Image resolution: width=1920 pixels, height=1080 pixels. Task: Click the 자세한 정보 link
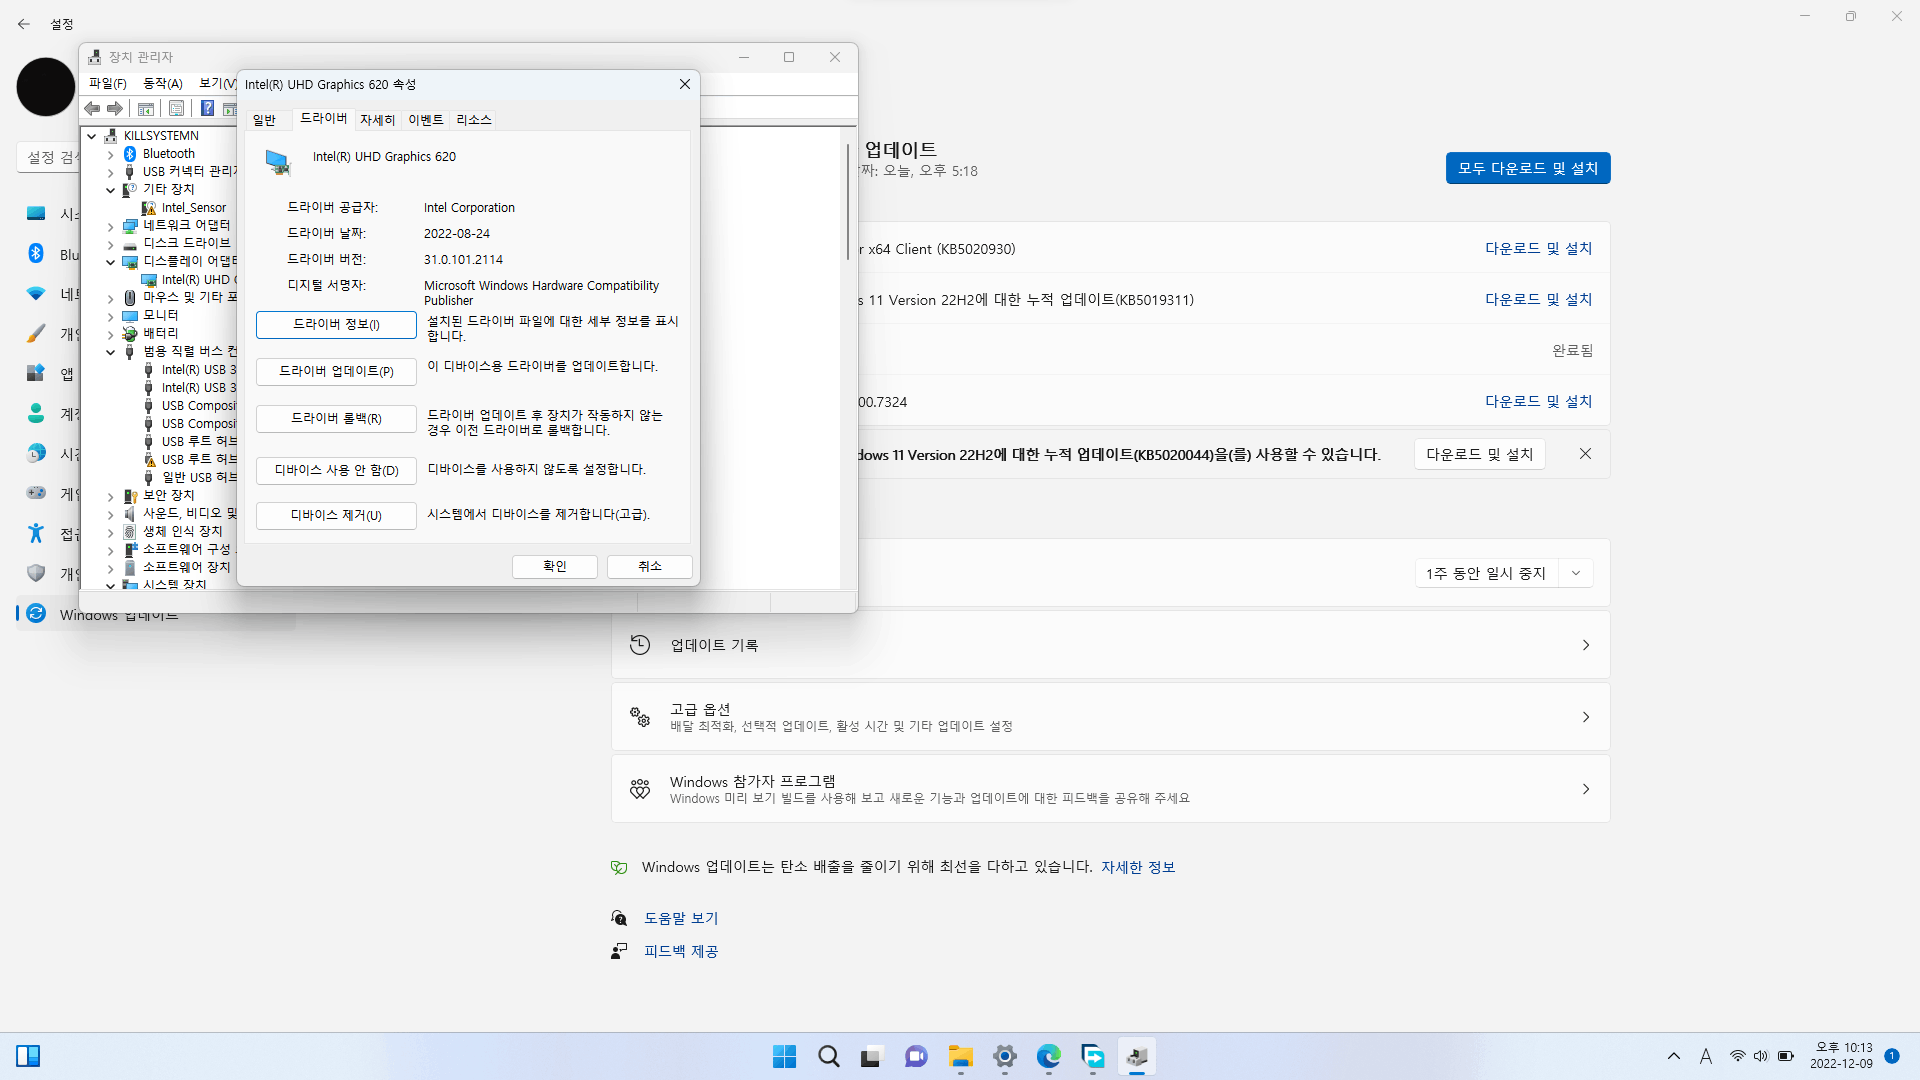1138,867
